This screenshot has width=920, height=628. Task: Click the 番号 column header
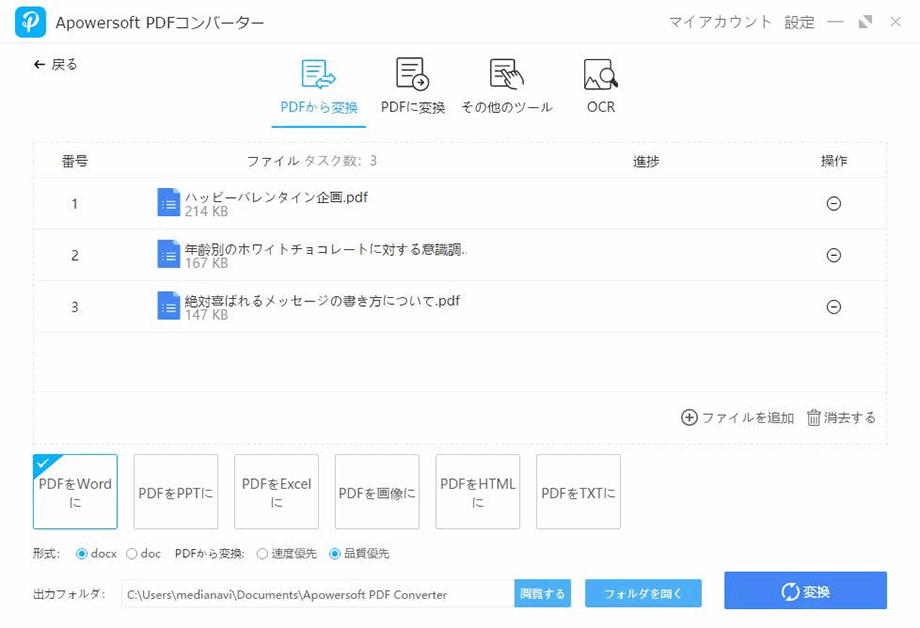75,161
